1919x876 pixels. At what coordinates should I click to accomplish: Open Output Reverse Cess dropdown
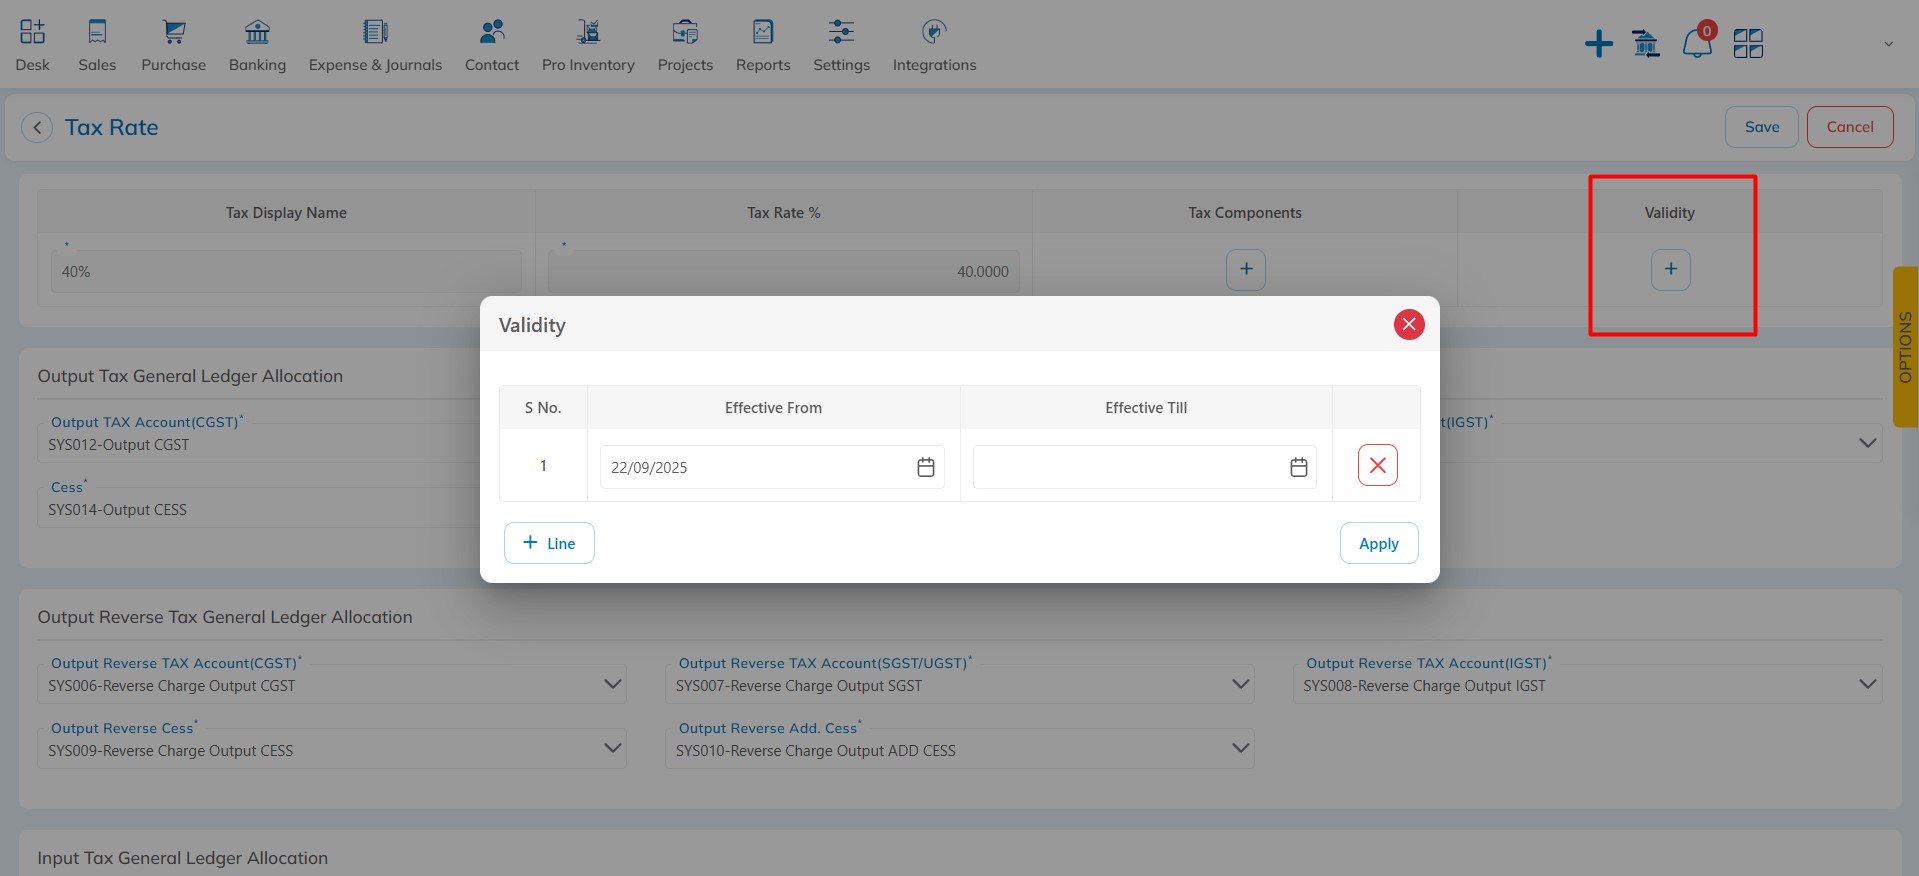coord(613,748)
